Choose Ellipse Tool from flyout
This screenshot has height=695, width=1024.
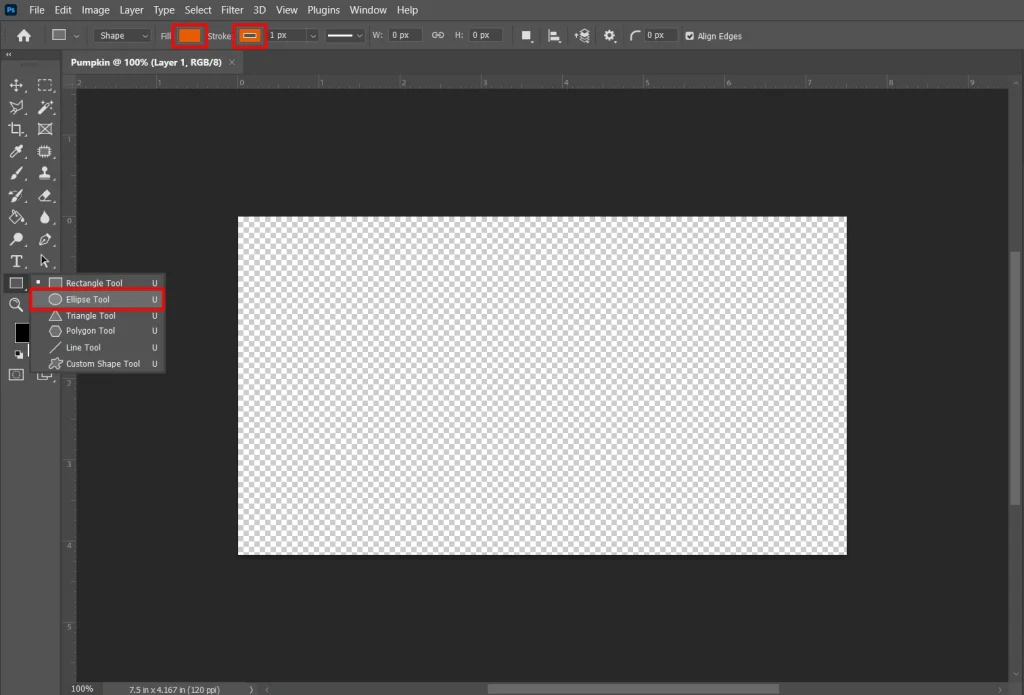98,299
